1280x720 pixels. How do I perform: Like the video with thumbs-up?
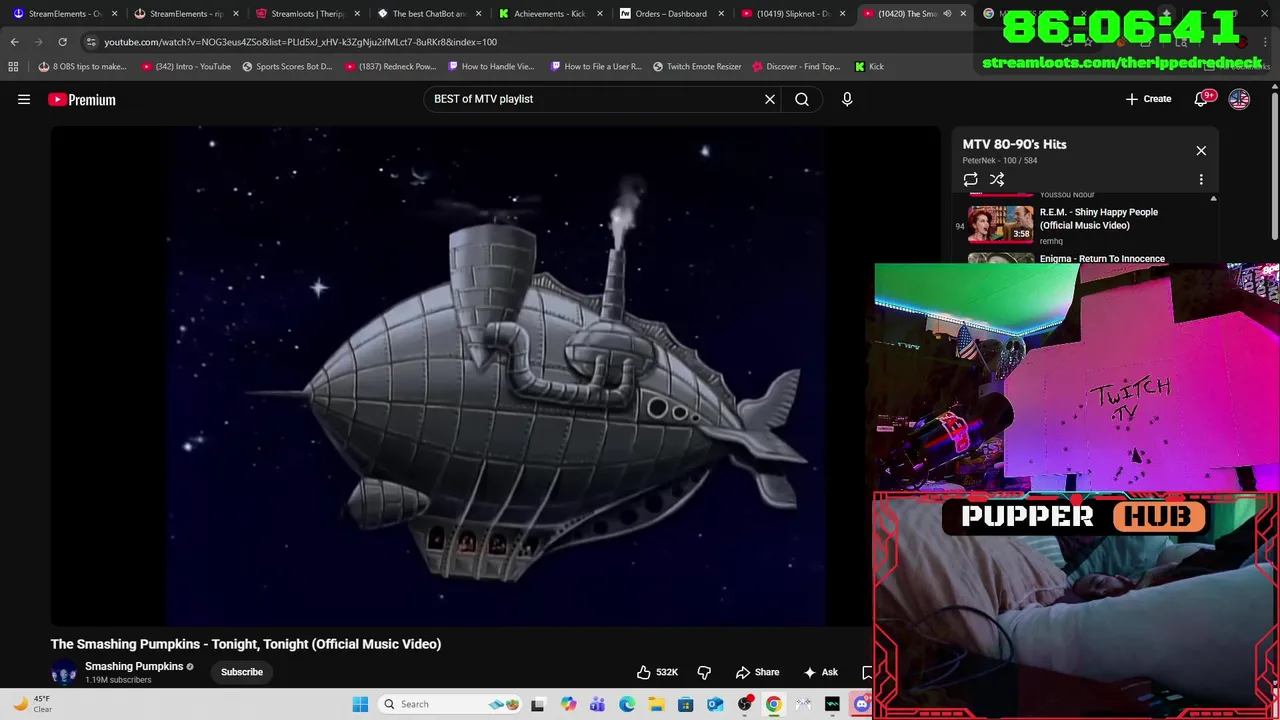point(657,672)
